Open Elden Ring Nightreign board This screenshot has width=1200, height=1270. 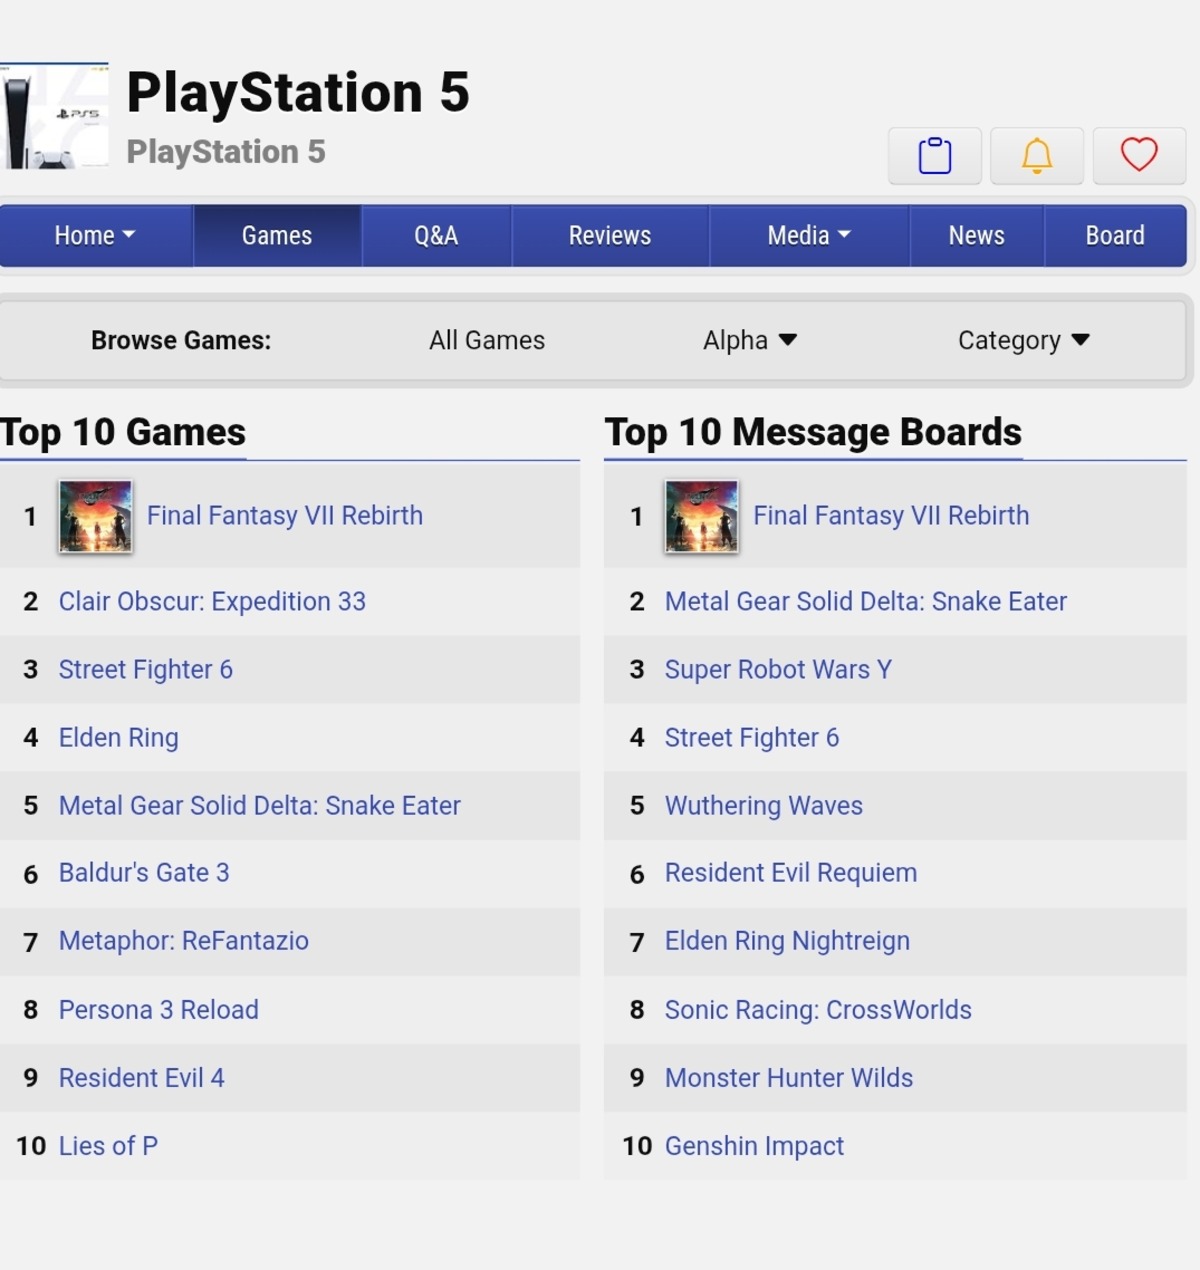(788, 941)
